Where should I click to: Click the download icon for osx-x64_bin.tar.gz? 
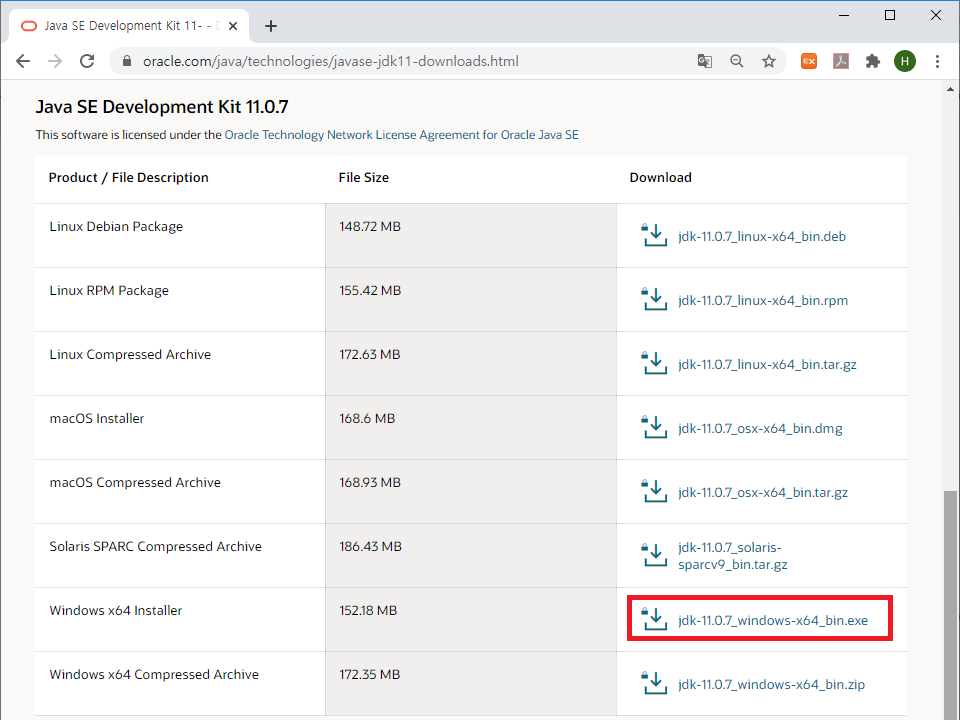pyautogui.click(x=654, y=492)
